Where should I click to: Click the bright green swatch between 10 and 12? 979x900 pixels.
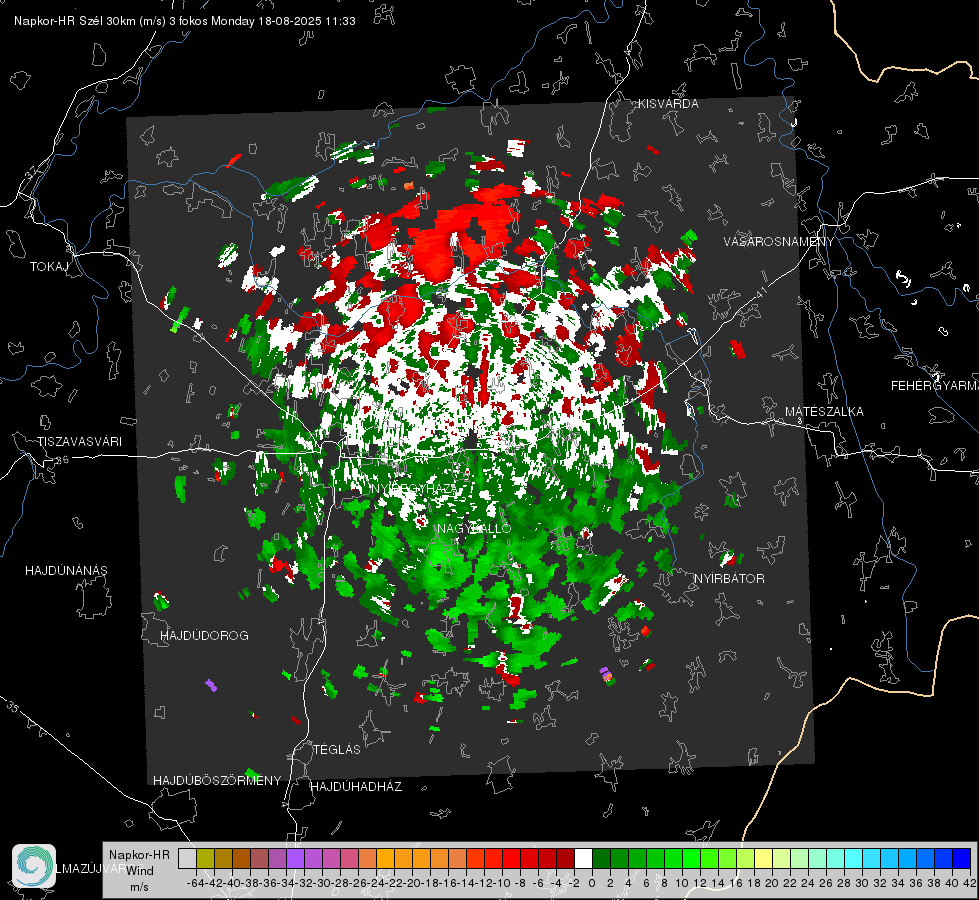(691, 858)
